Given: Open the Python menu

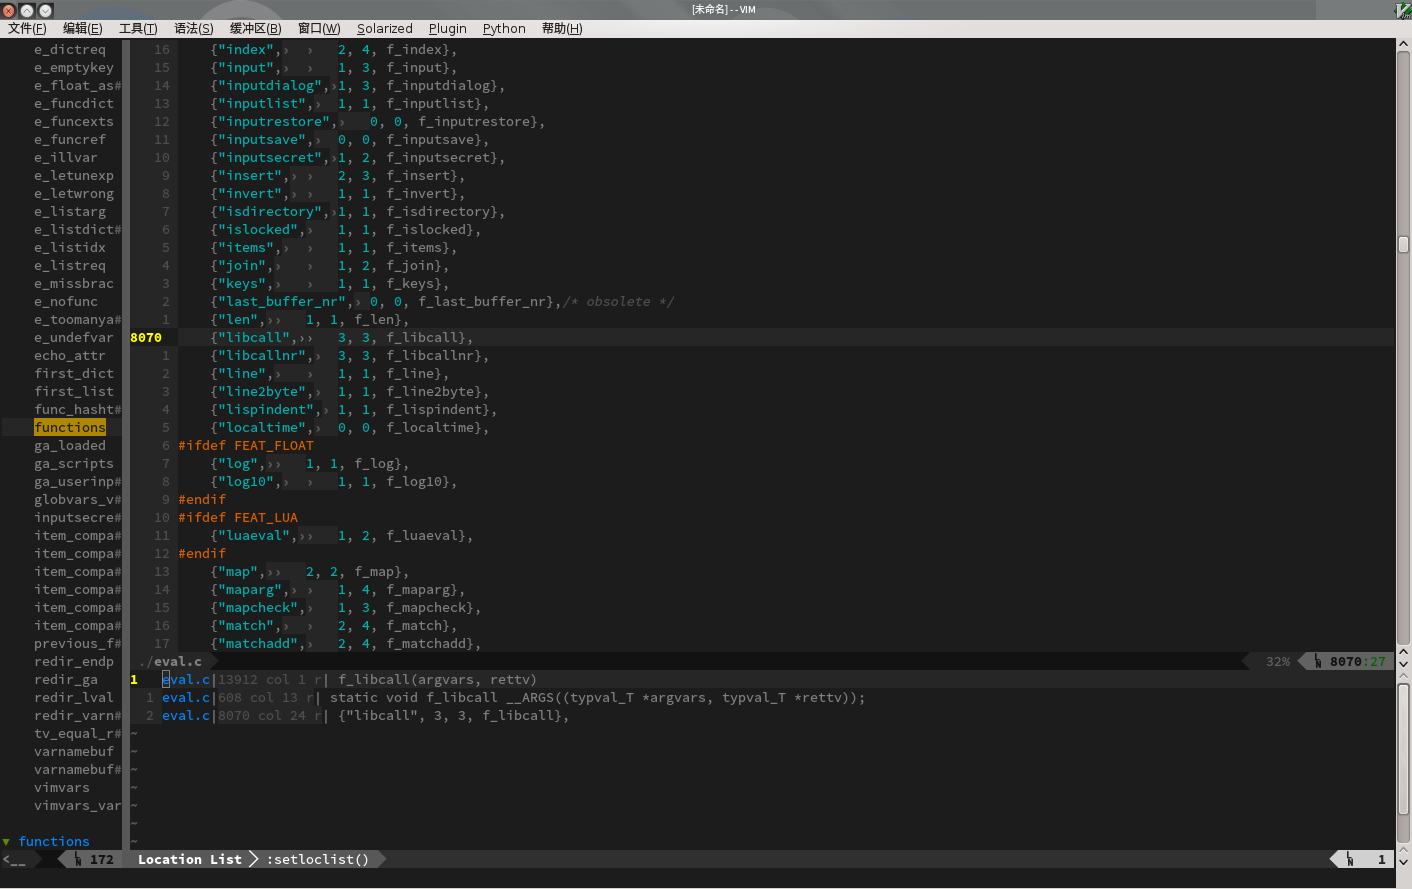Looking at the screenshot, I should (504, 28).
